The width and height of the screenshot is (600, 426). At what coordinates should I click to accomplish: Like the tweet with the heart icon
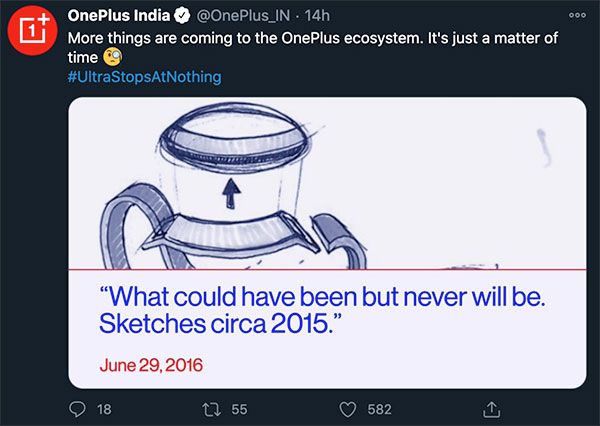[x=348, y=409]
